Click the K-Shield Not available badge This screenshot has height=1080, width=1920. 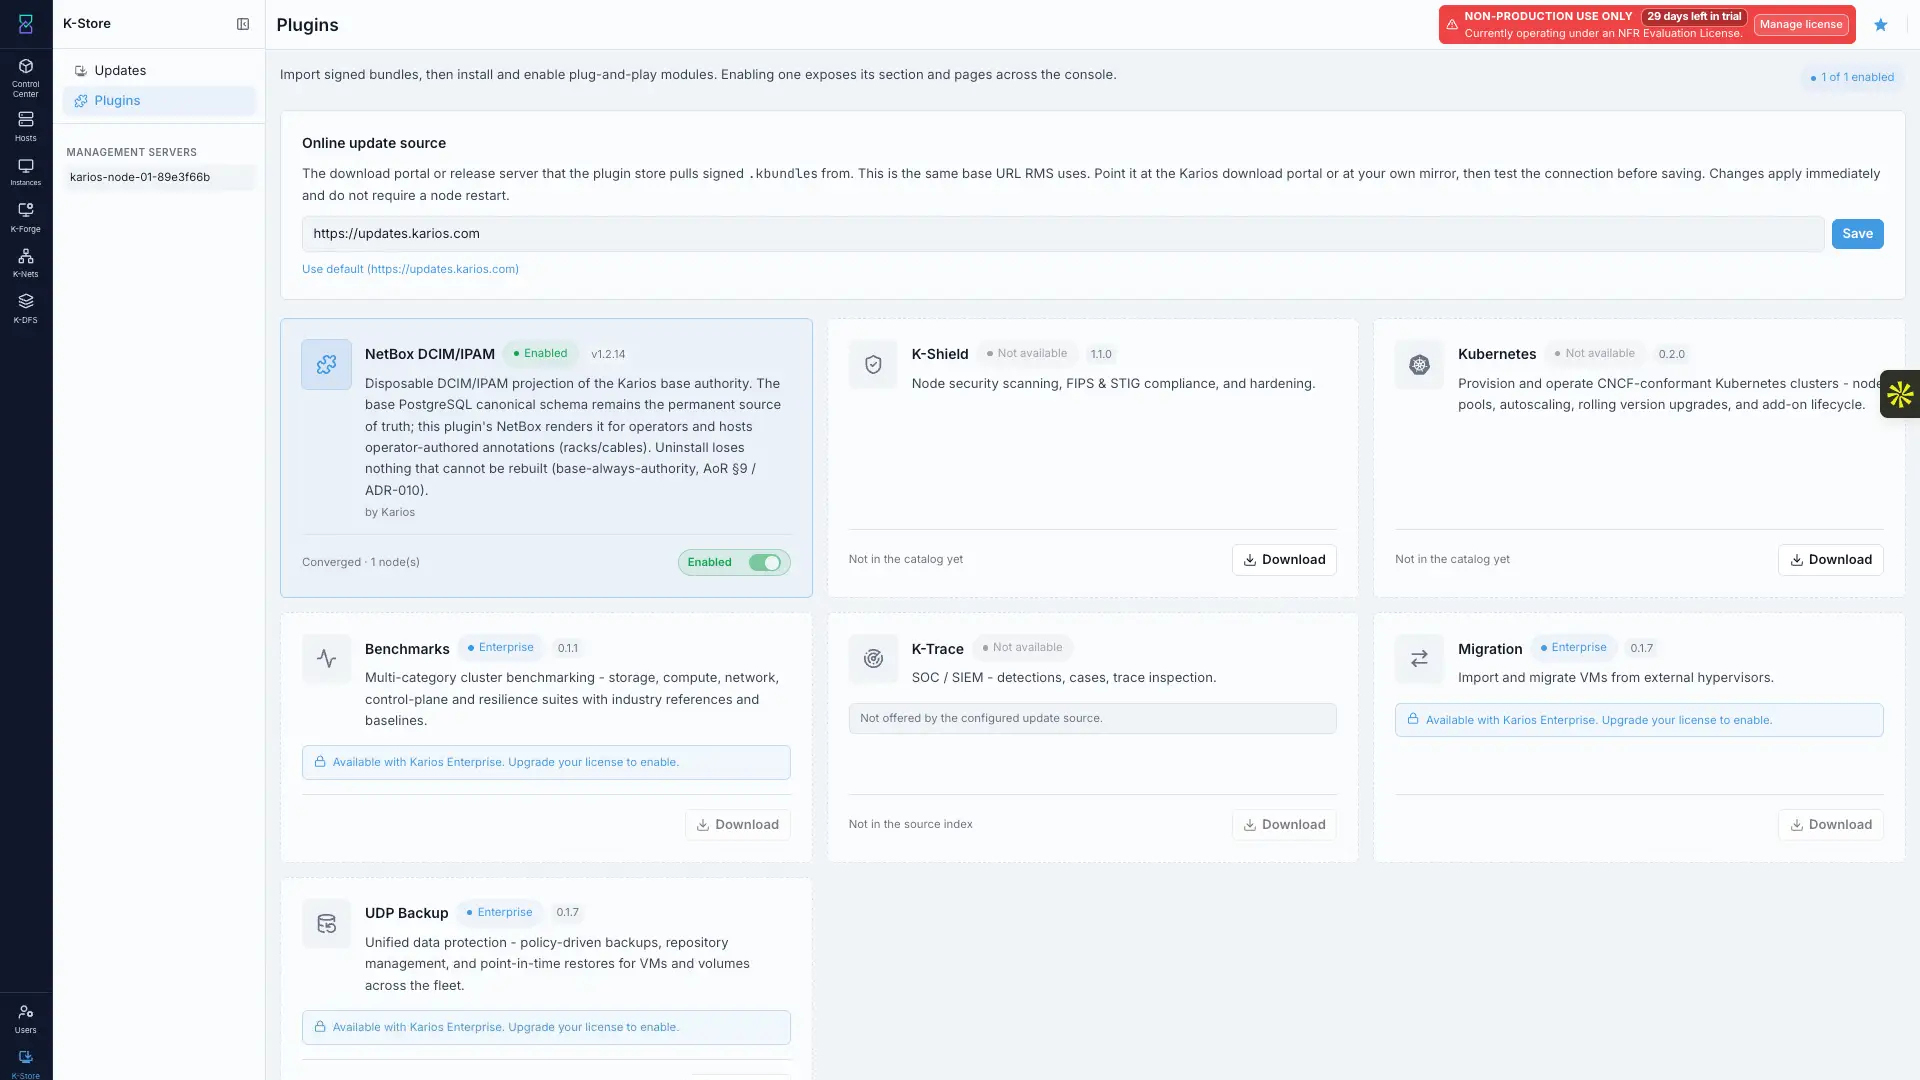tap(1027, 354)
